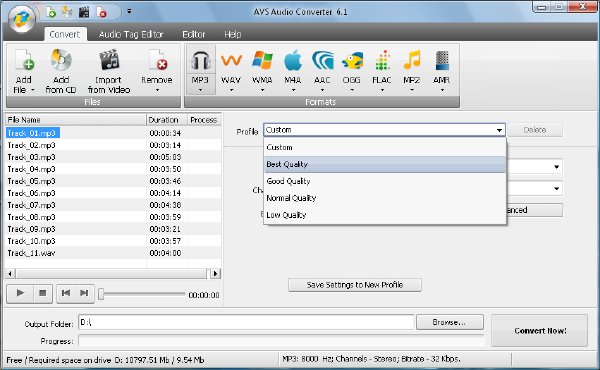Expand the WAV format dropdown arrow
The image size is (600, 370).
coord(231,90)
